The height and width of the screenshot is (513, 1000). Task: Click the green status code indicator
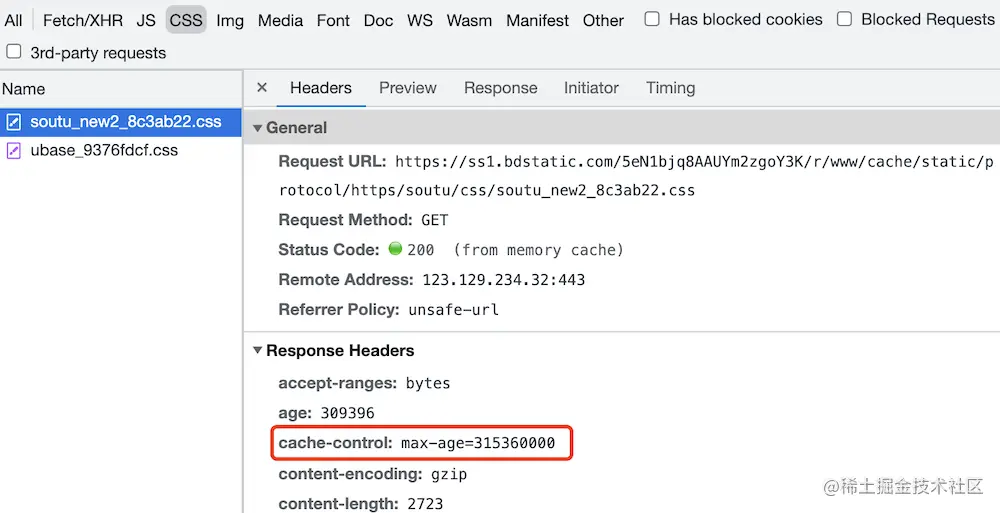pyautogui.click(x=395, y=249)
